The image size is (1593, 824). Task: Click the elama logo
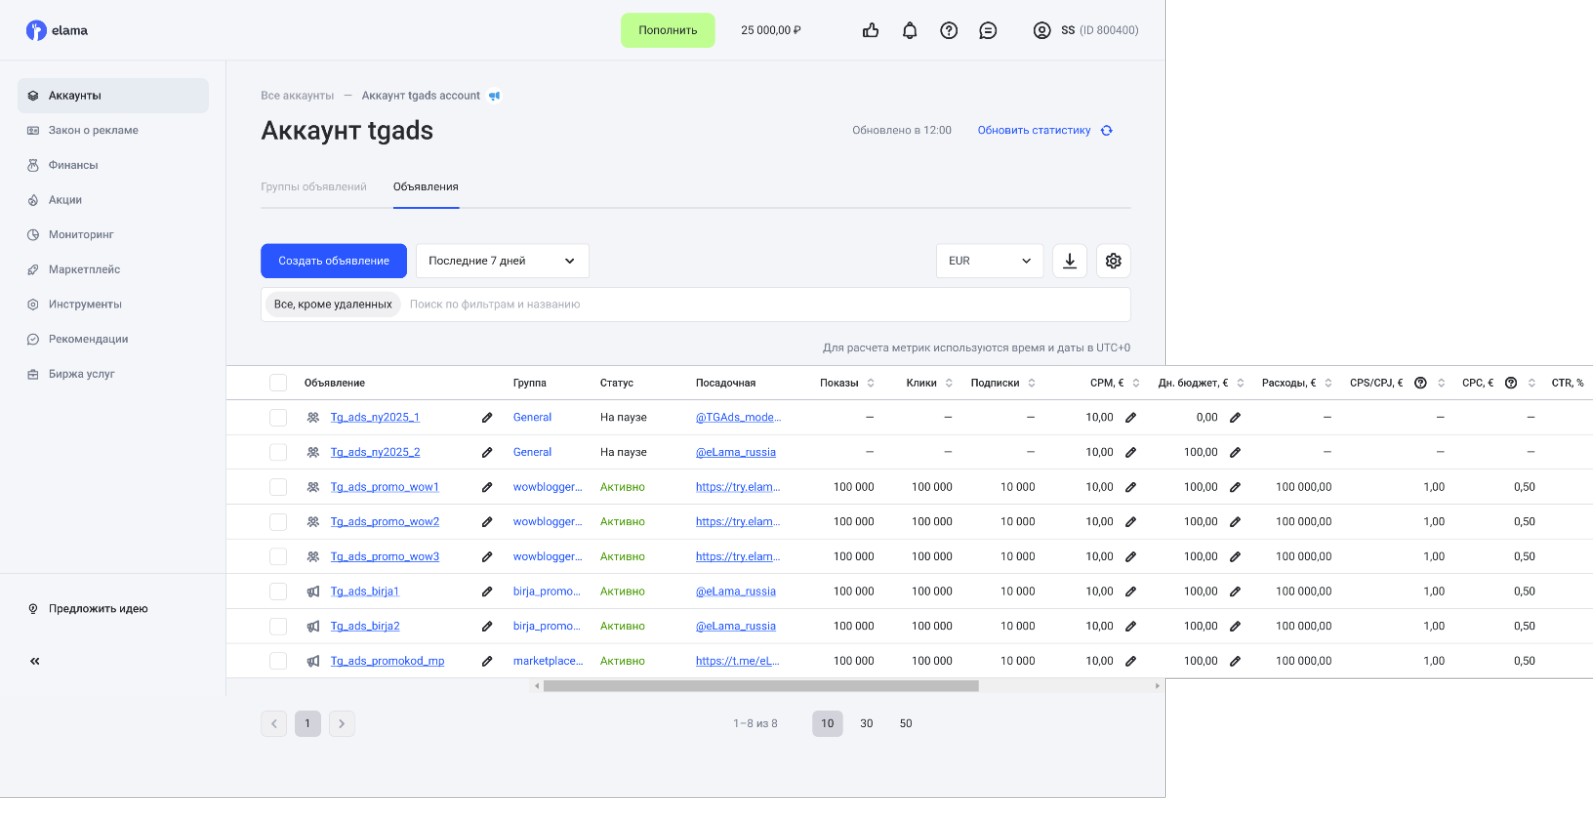(x=57, y=30)
